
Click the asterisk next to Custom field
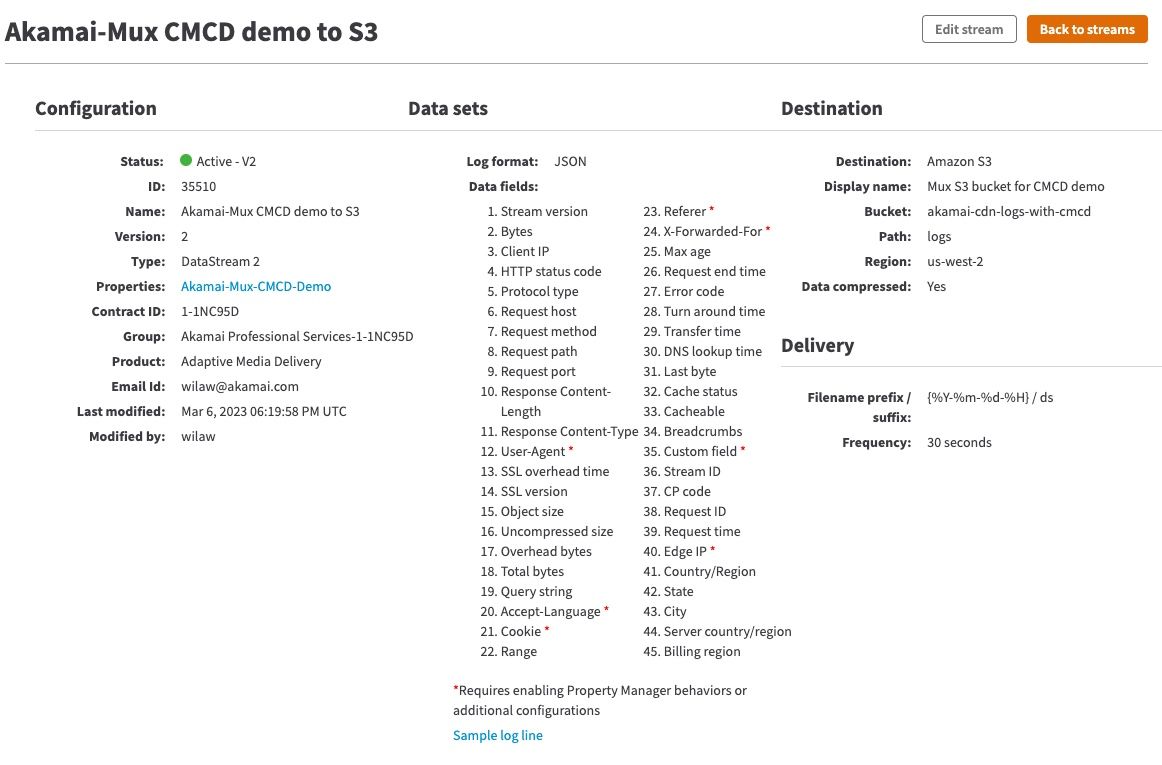743,450
